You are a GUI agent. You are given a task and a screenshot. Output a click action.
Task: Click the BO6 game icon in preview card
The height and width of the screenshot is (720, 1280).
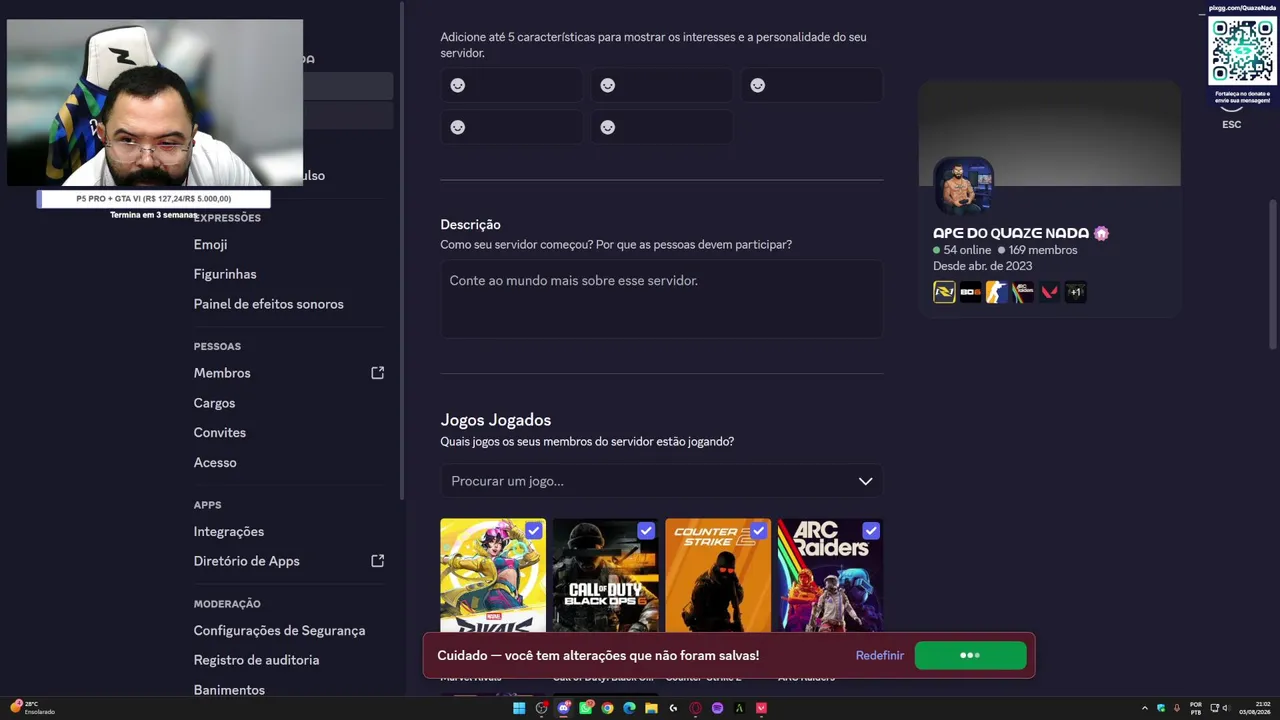pyautogui.click(x=970, y=292)
